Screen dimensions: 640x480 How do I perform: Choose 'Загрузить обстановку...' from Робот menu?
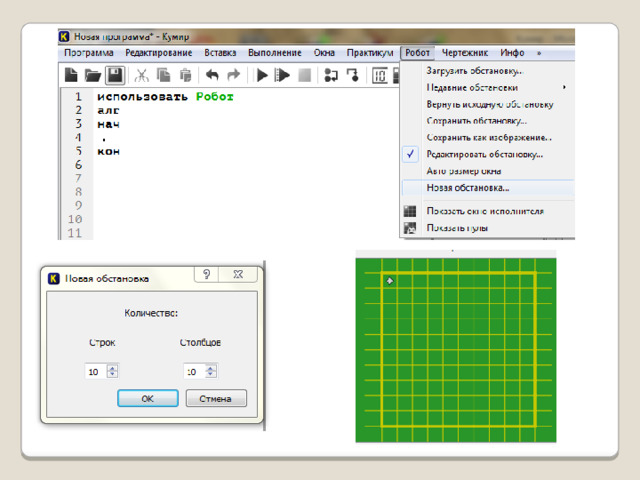pyautogui.click(x=475, y=71)
